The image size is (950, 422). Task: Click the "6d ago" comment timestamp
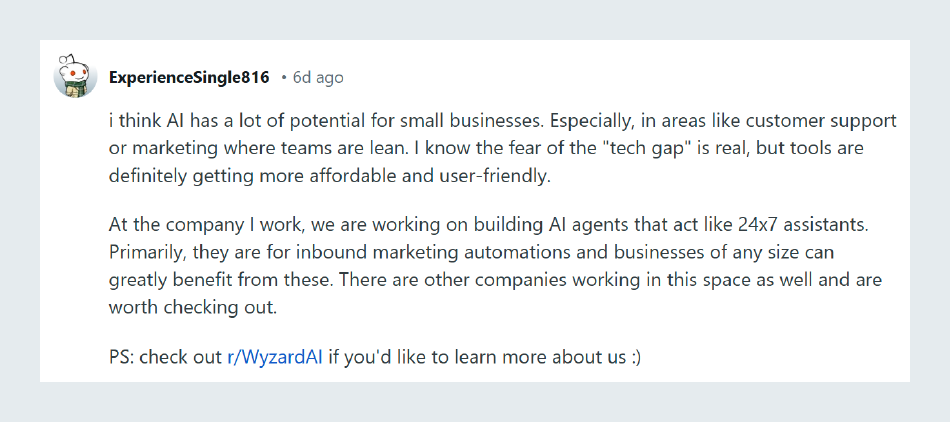coord(318,77)
